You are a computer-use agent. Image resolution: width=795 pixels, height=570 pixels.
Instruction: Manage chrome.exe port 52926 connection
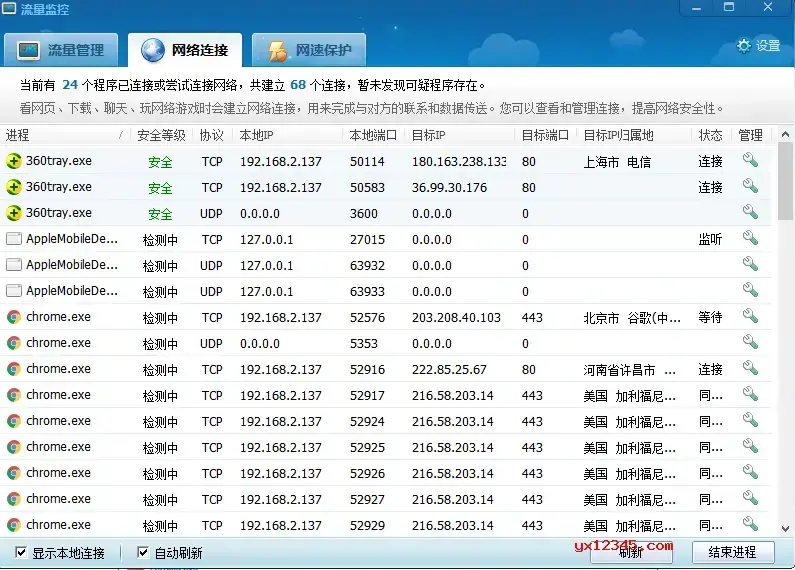click(x=750, y=472)
